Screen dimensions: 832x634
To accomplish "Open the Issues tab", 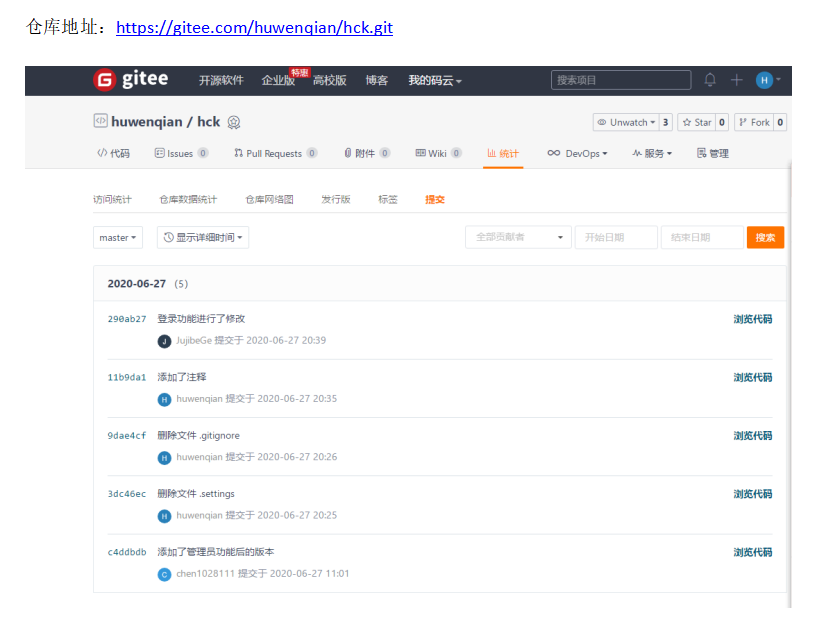I will pos(181,153).
